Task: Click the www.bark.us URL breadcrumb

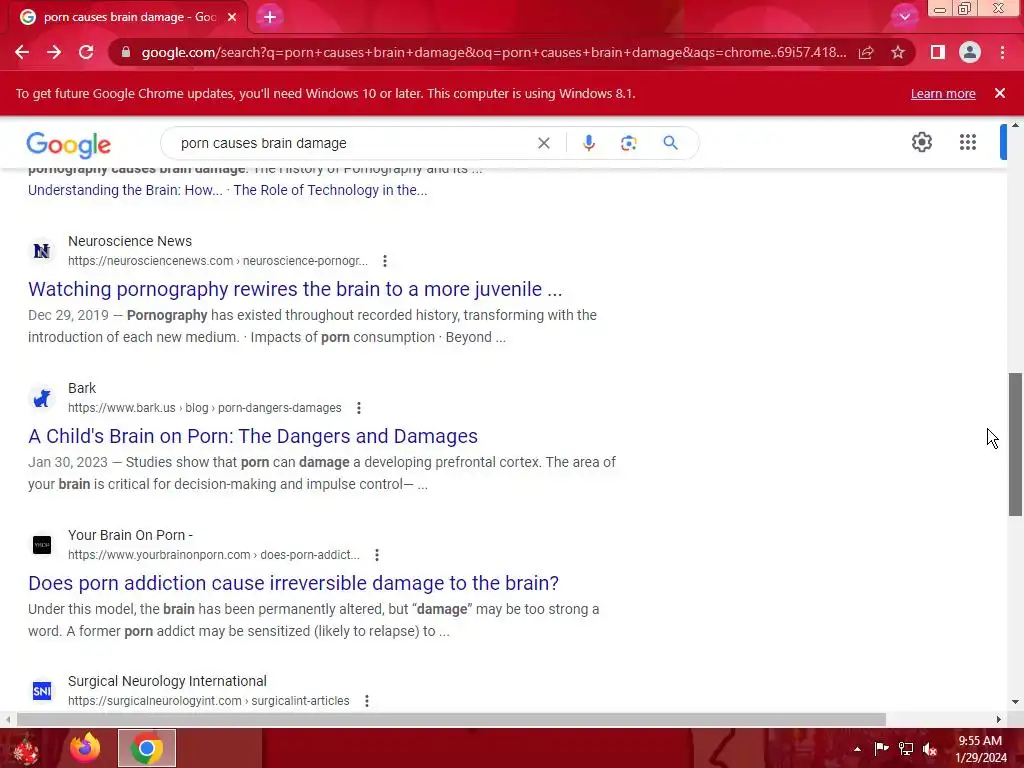Action: click(204, 408)
